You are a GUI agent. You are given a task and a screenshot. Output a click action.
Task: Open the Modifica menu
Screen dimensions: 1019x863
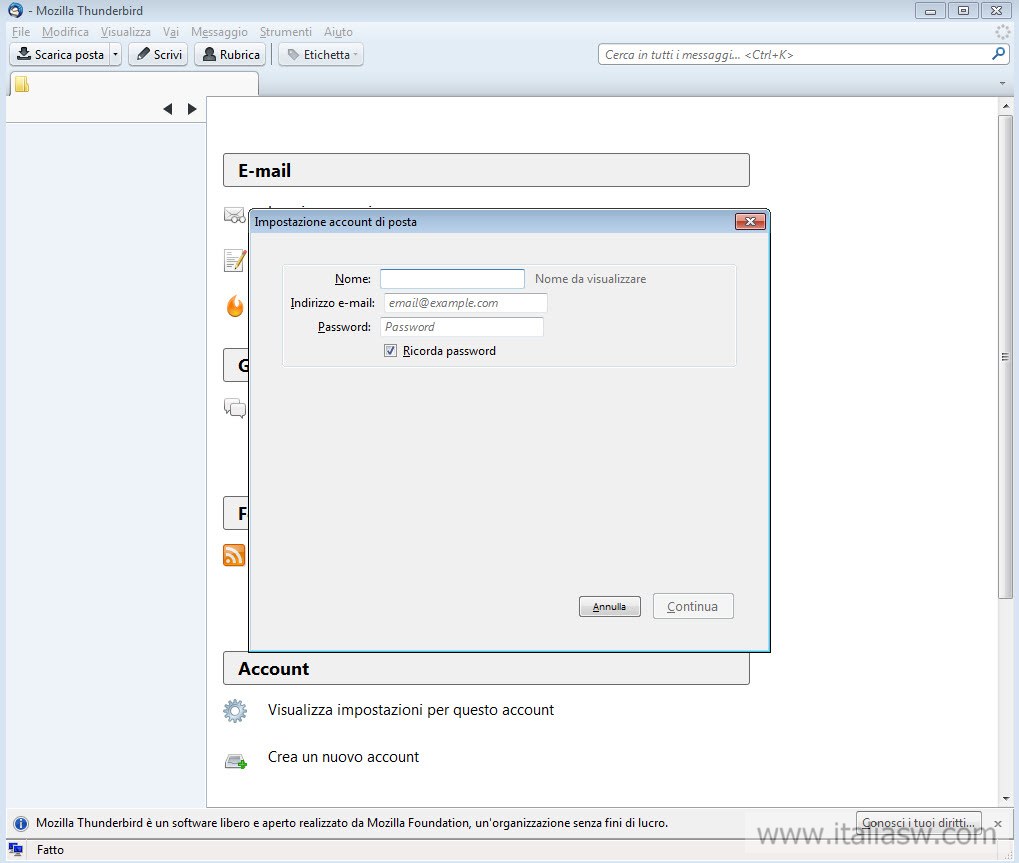[65, 32]
